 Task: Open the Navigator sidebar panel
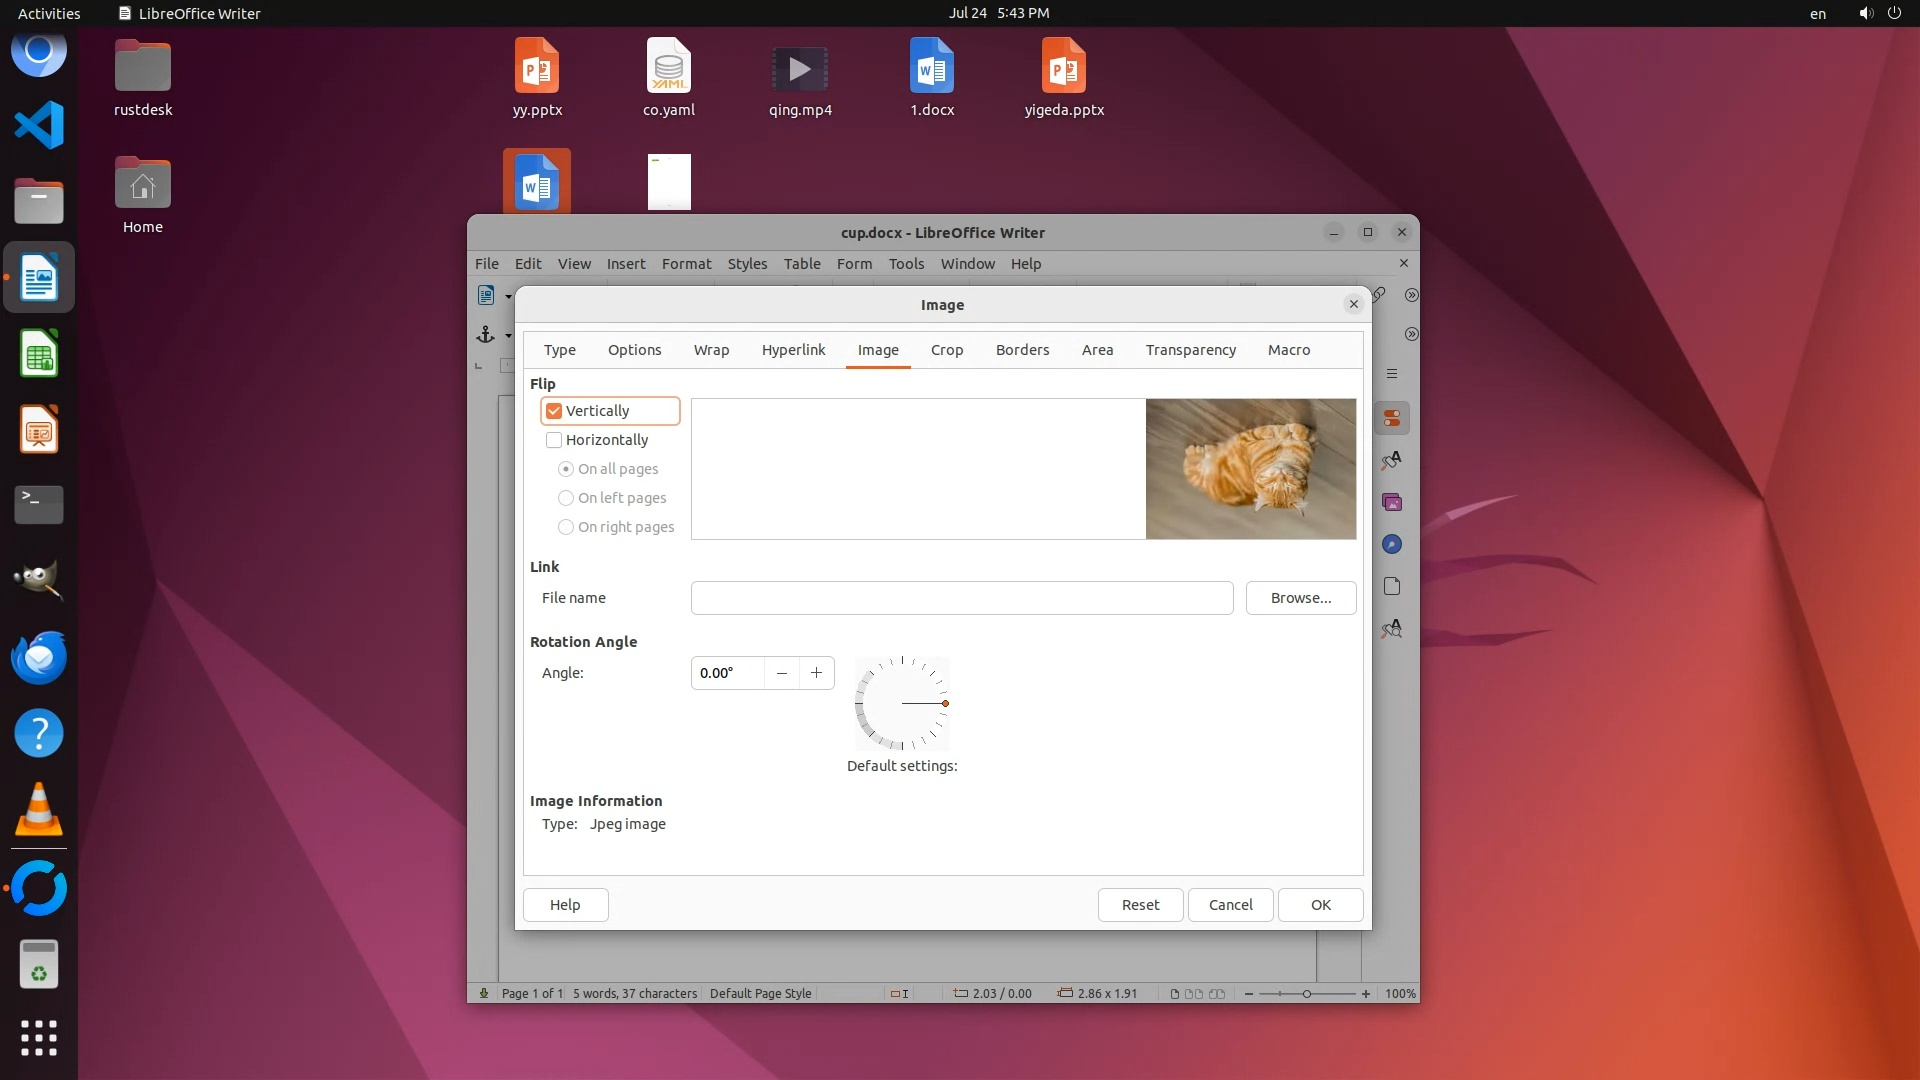pyautogui.click(x=1391, y=544)
